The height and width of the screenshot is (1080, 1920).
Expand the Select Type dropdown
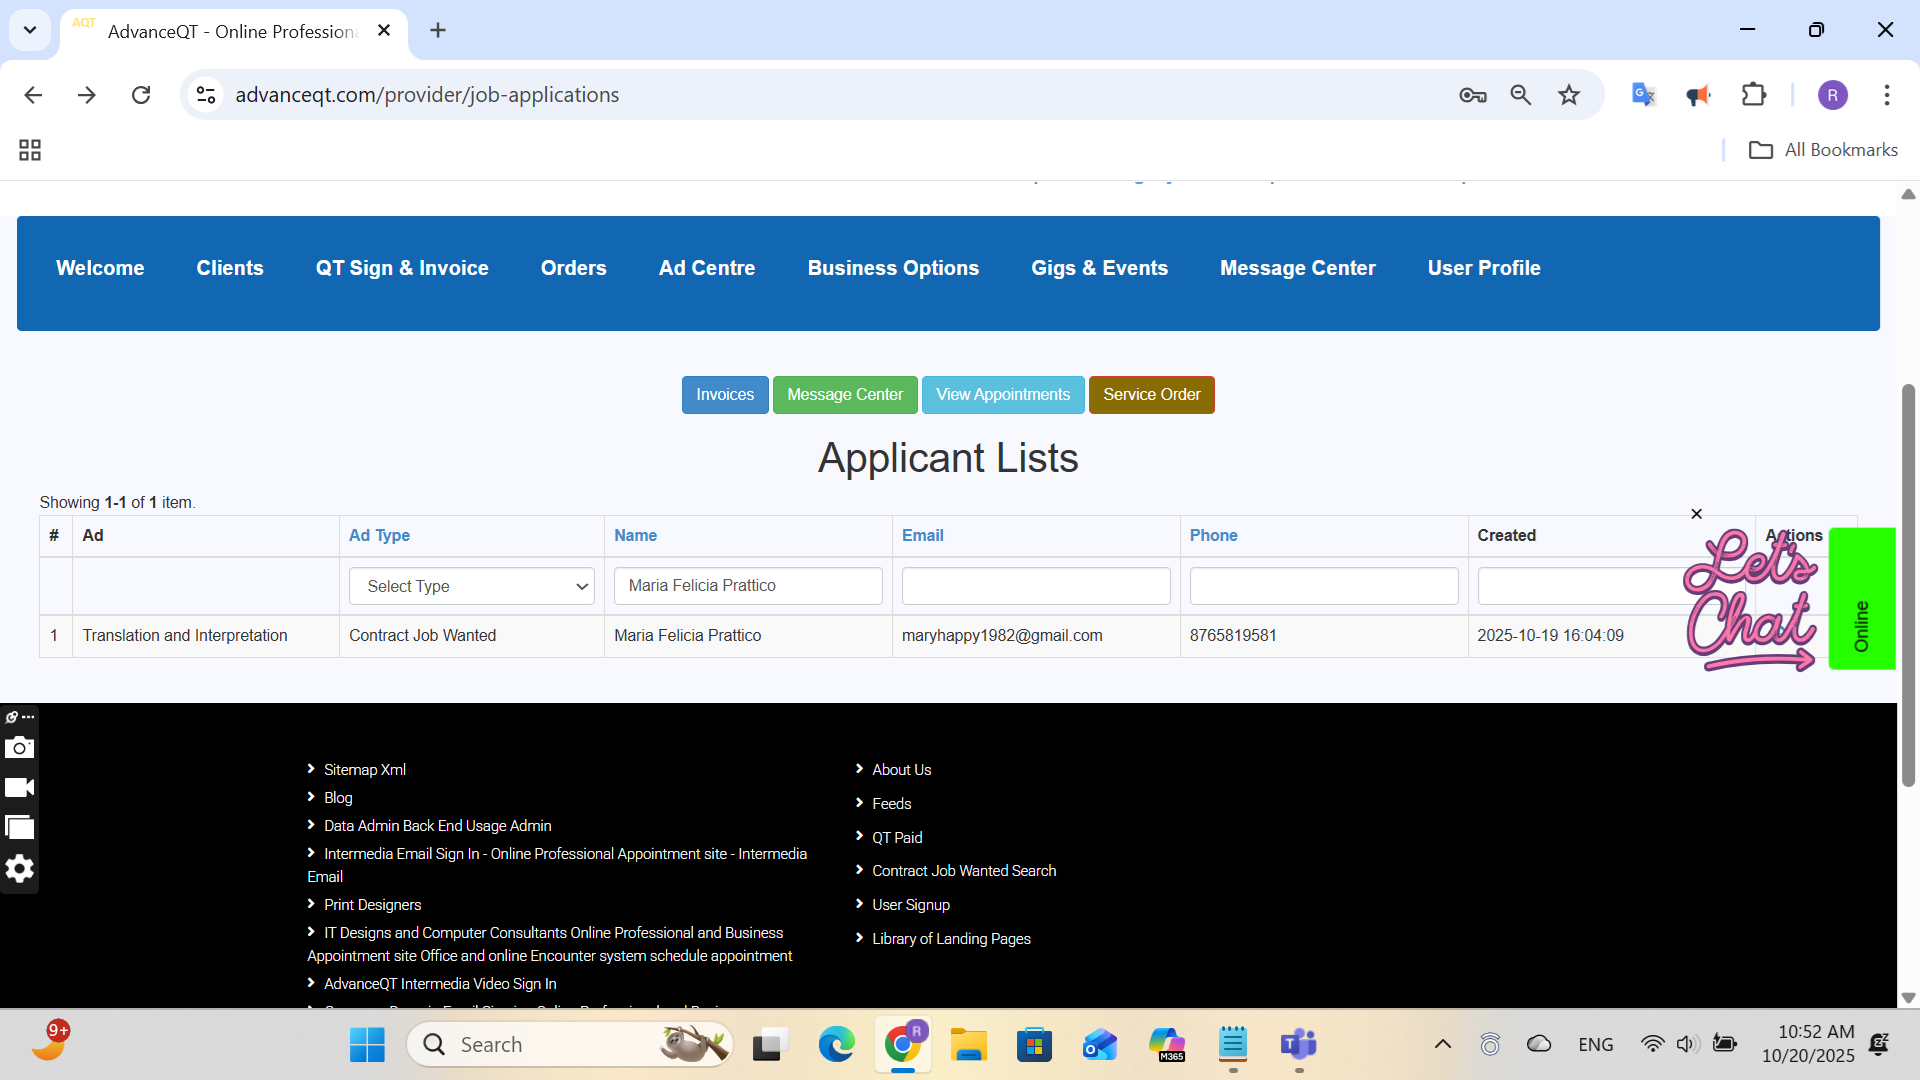[x=471, y=586]
